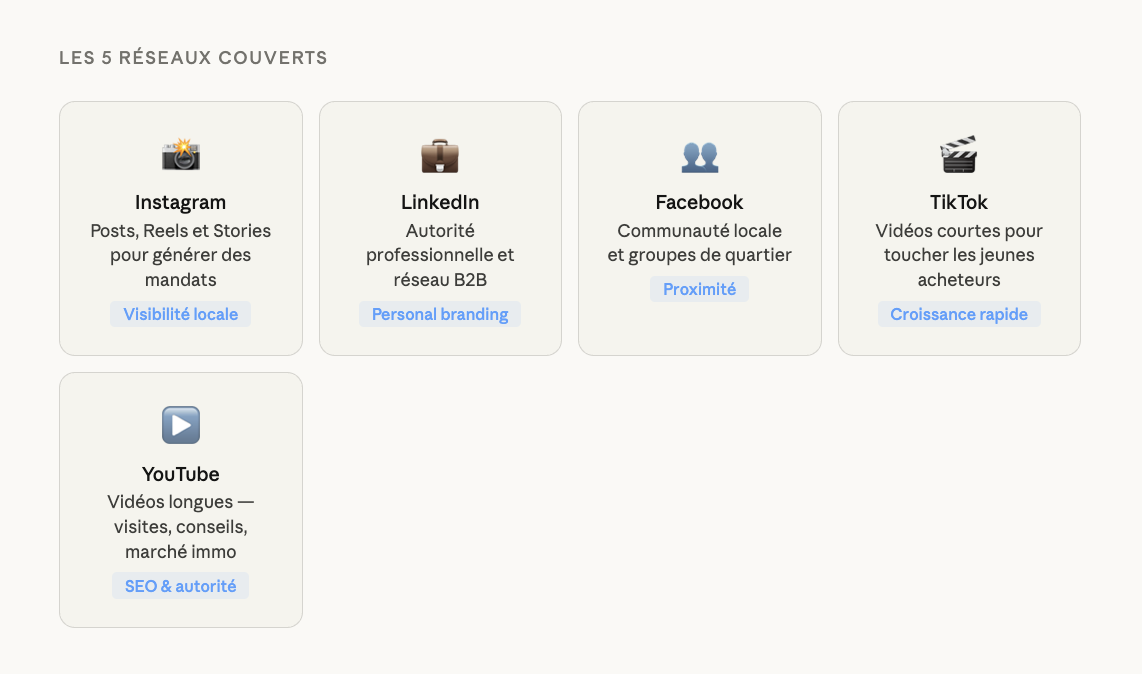Click the TikTok short videos description
Image resolution: width=1142 pixels, height=674 pixels.
(x=959, y=255)
